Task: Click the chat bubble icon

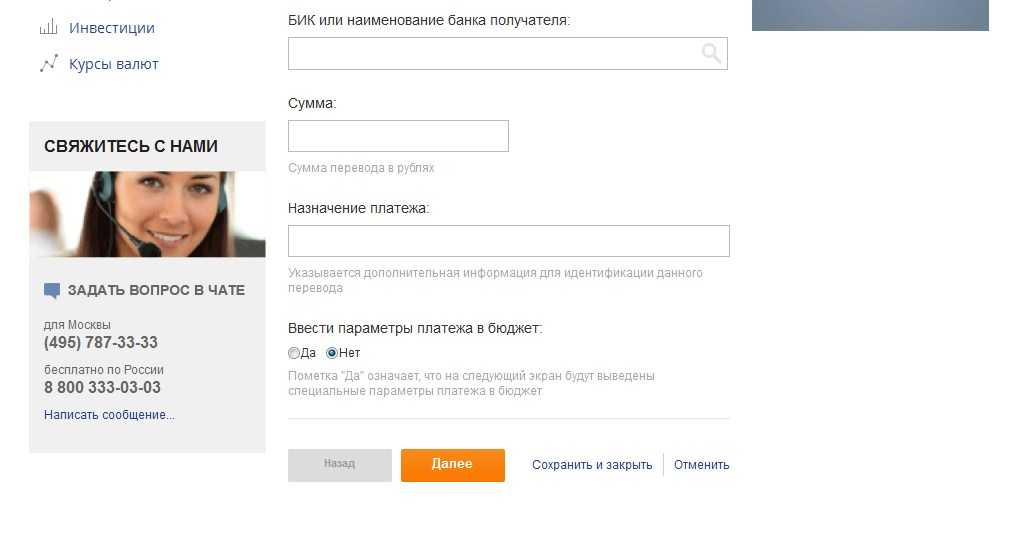Action: (52, 291)
